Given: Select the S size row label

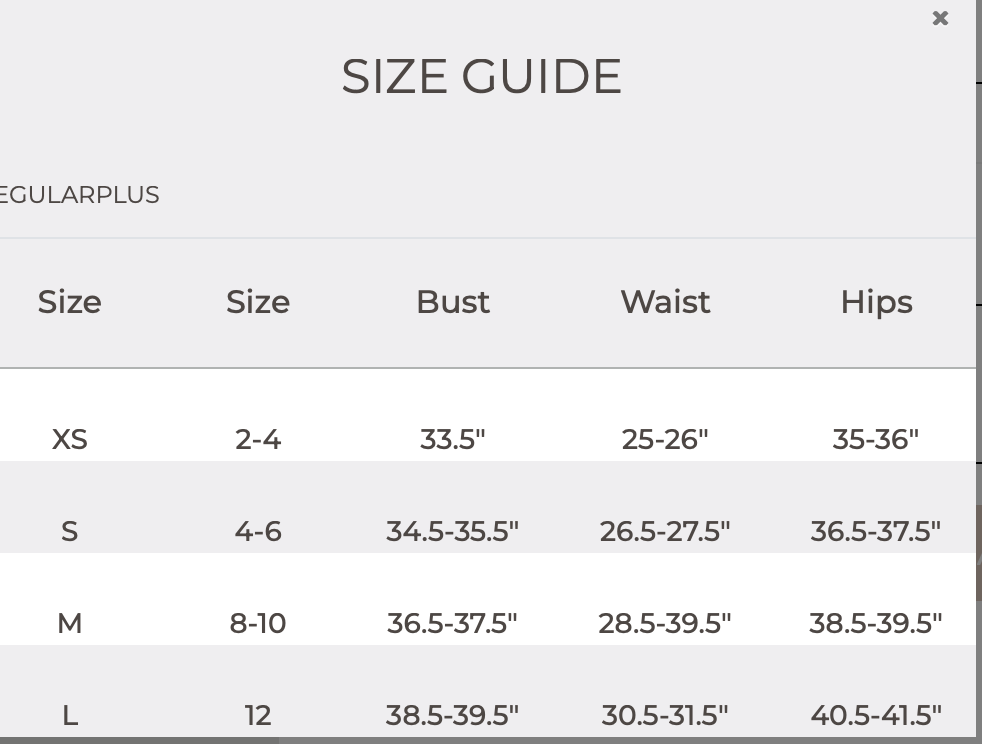Looking at the screenshot, I should pyautogui.click(x=70, y=532).
